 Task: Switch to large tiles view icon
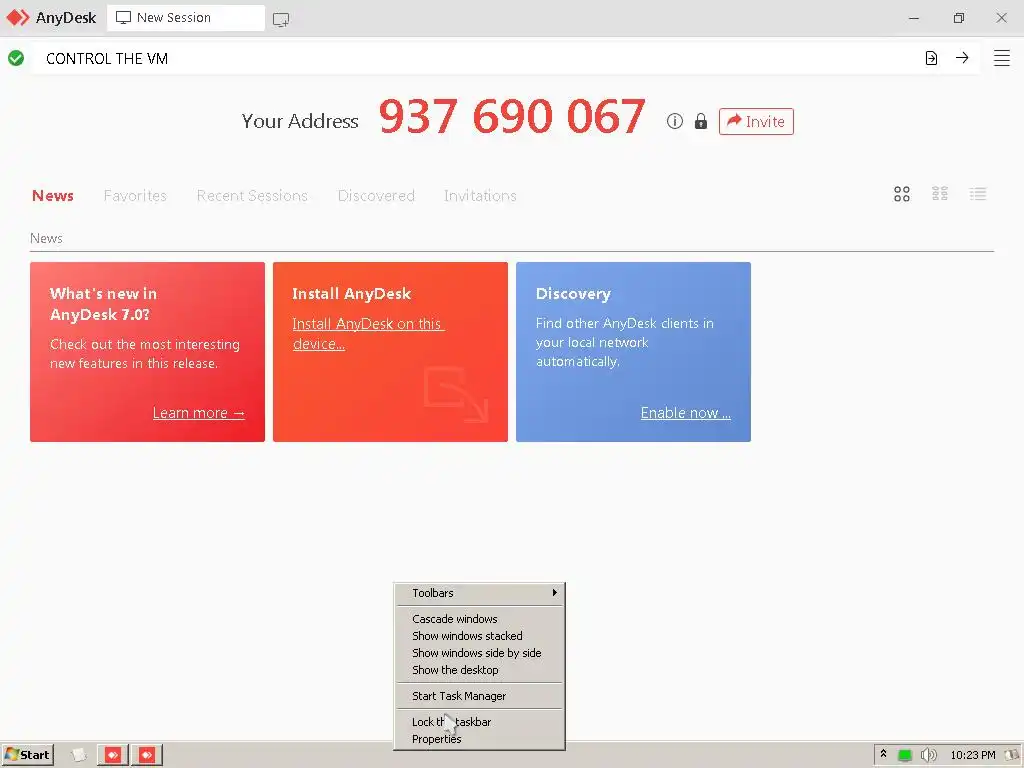click(902, 194)
